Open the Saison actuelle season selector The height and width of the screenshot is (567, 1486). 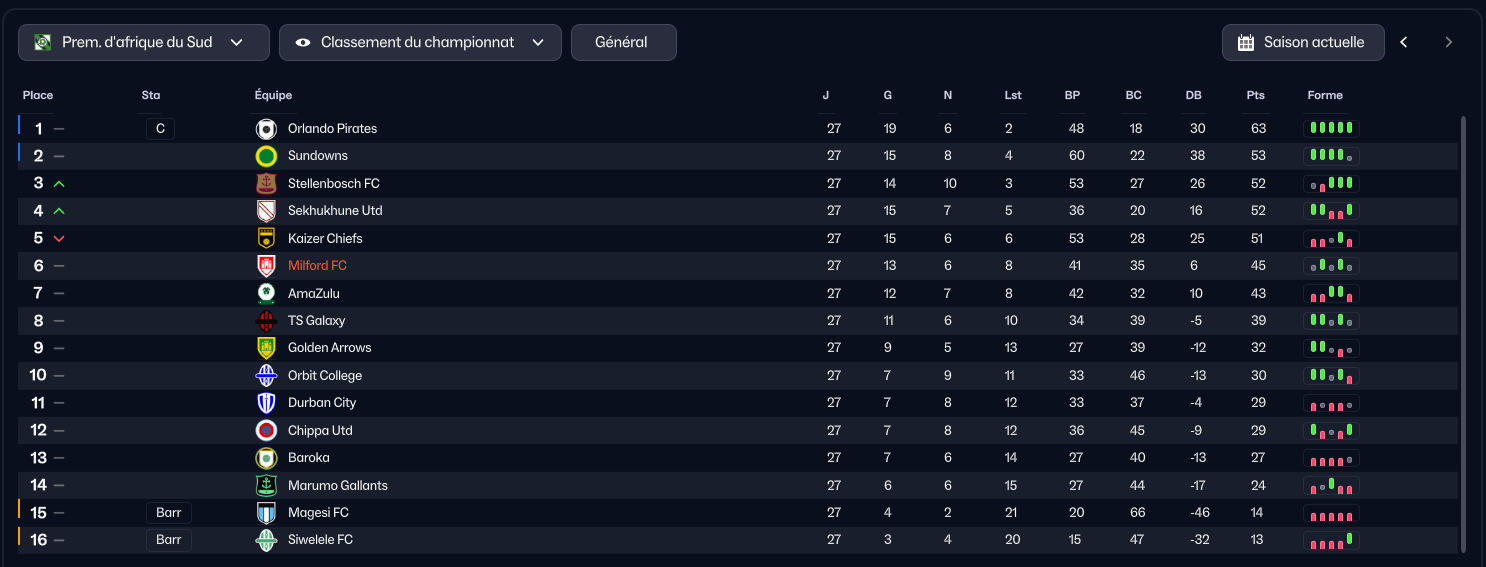[x=1303, y=43]
